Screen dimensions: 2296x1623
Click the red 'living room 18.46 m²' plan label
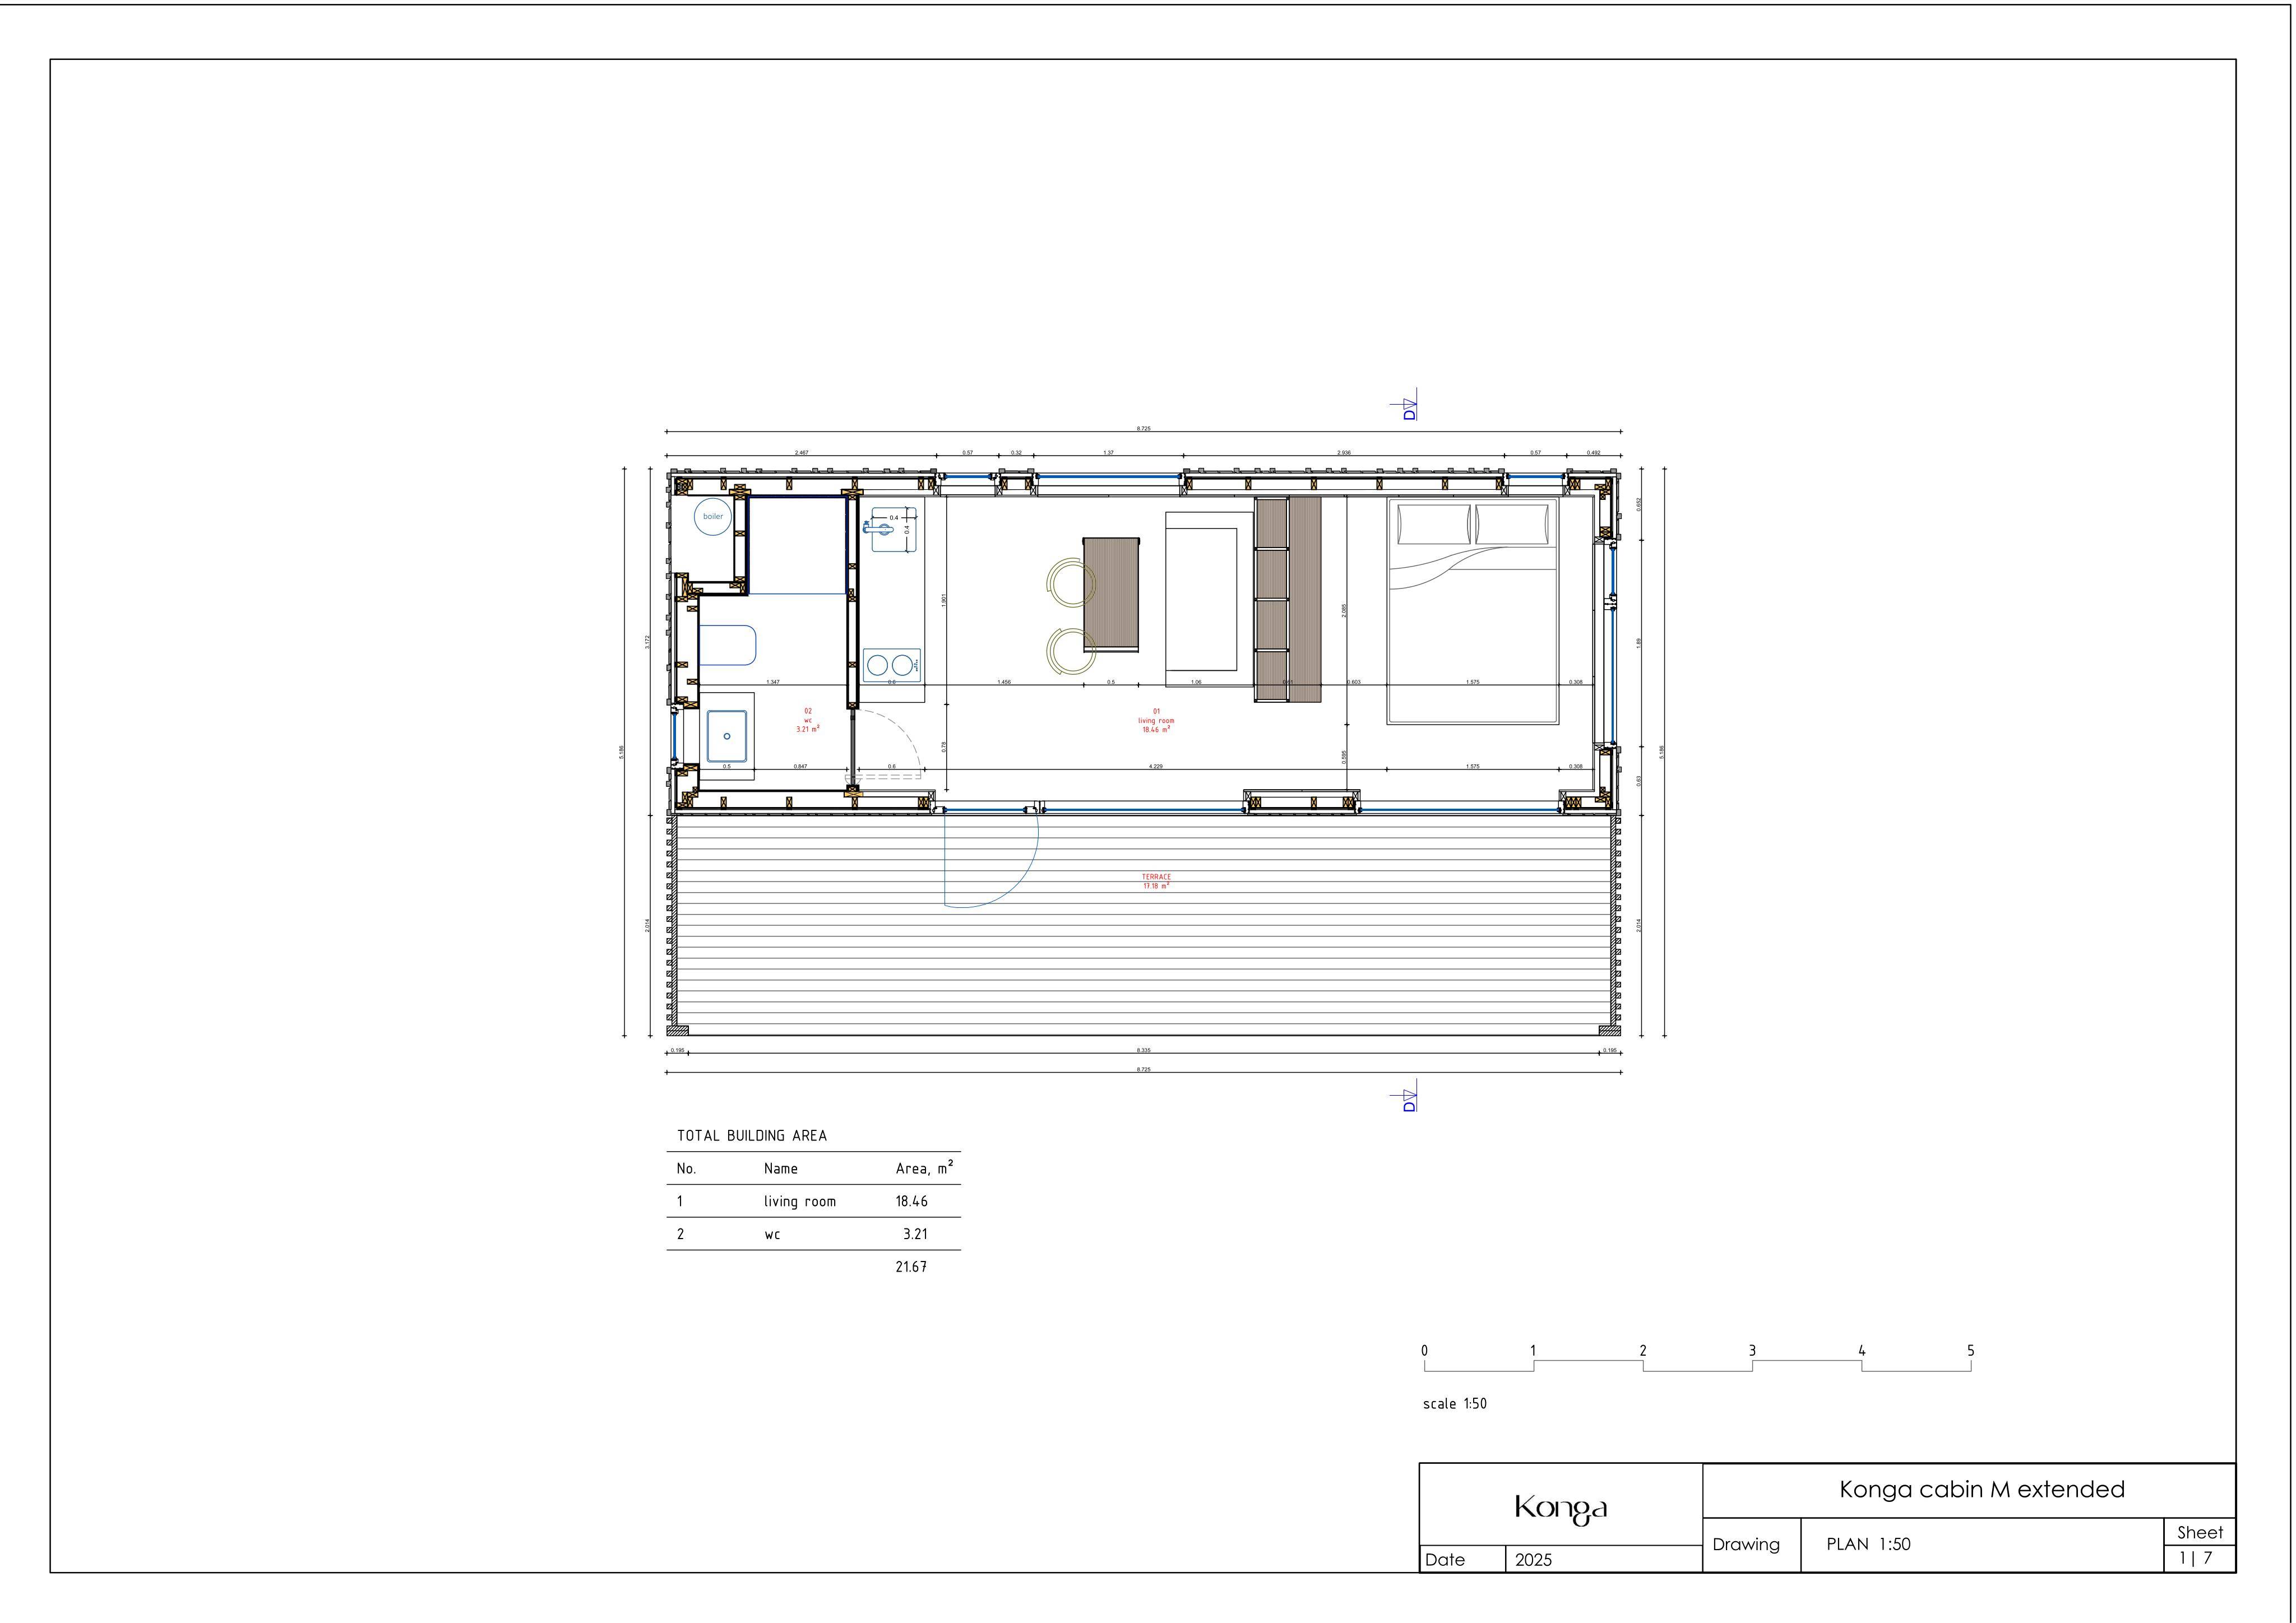(1156, 720)
